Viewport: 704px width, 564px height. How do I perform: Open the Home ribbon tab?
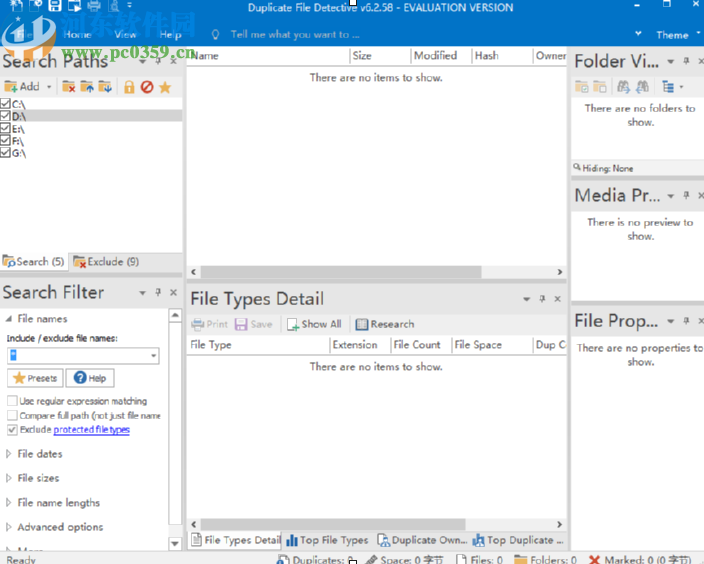point(77,35)
